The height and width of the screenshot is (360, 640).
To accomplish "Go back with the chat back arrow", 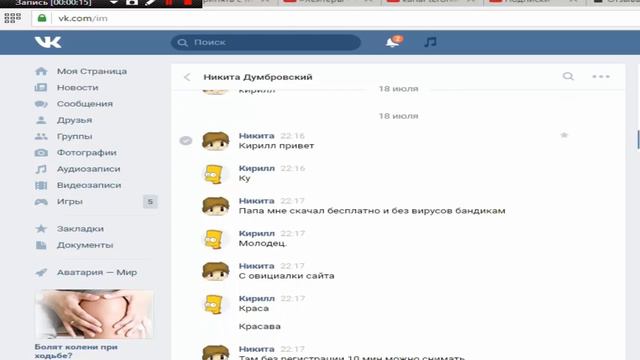I will point(187,77).
